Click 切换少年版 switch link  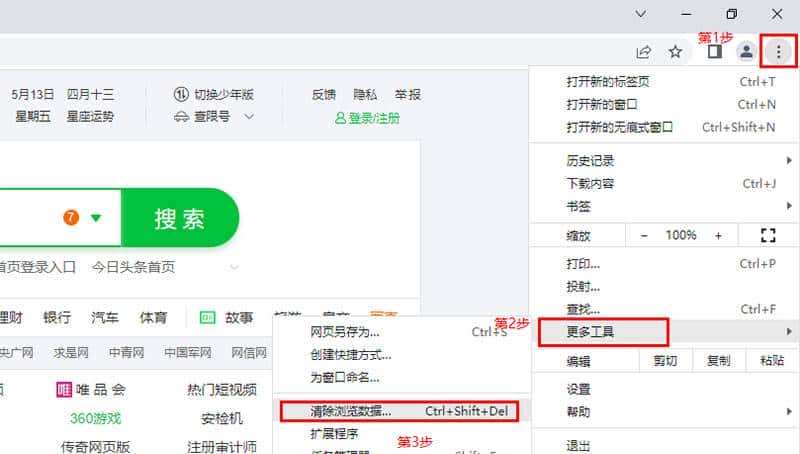[214, 94]
